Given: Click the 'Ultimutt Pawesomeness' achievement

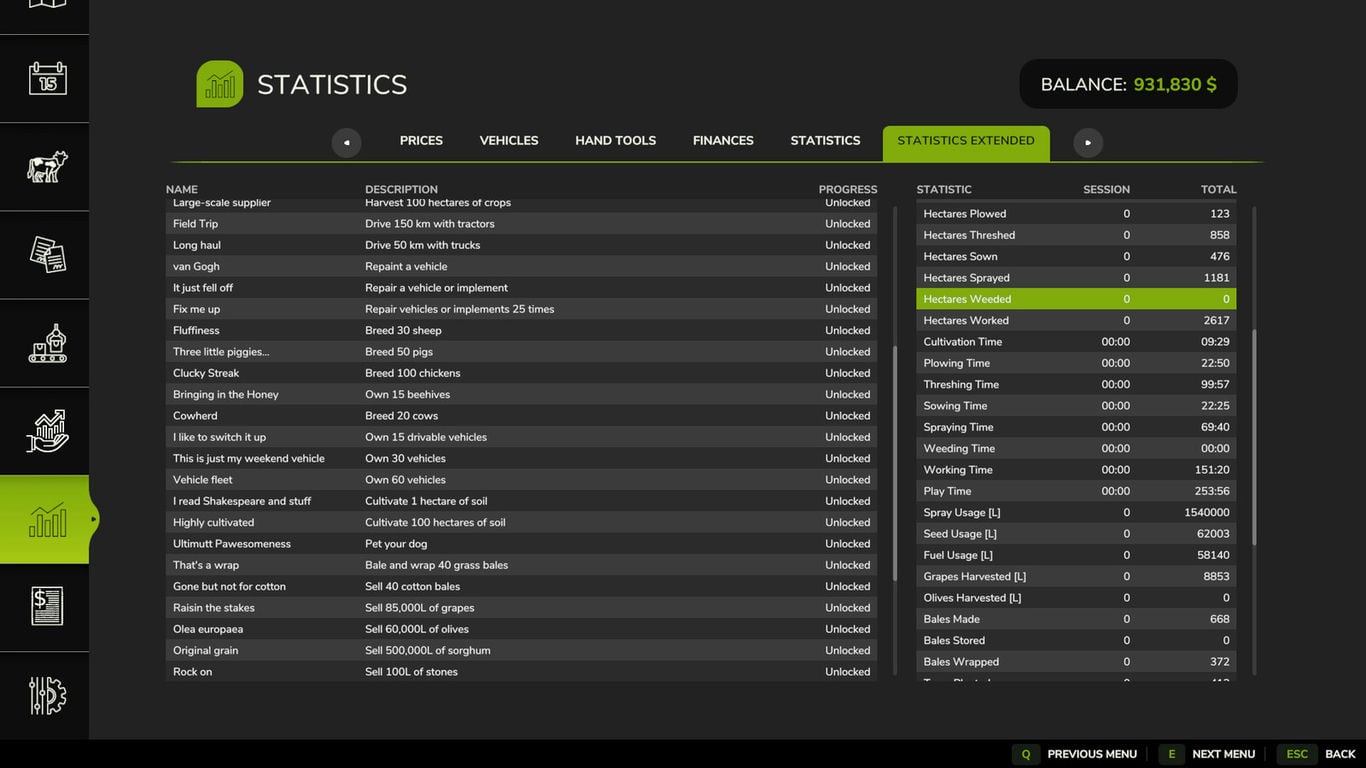Looking at the screenshot, I should pos(521,544).
